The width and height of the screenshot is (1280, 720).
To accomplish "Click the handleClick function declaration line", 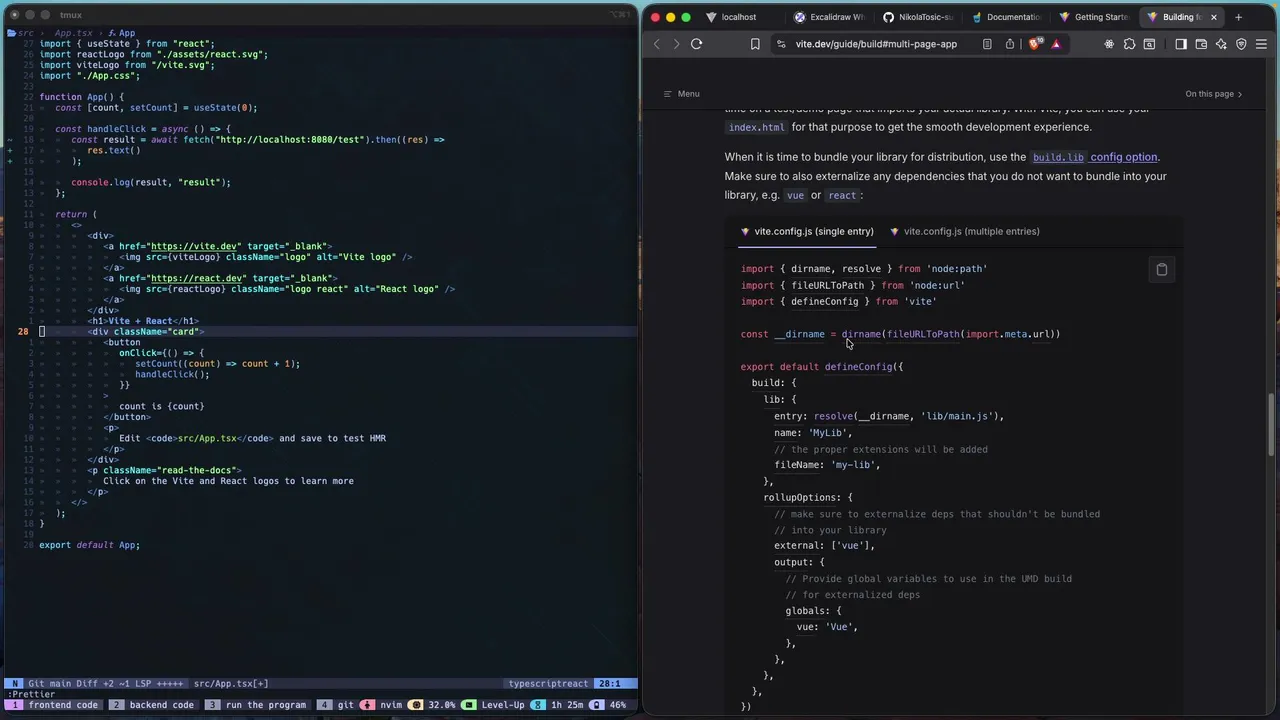I will click(143, 129).
